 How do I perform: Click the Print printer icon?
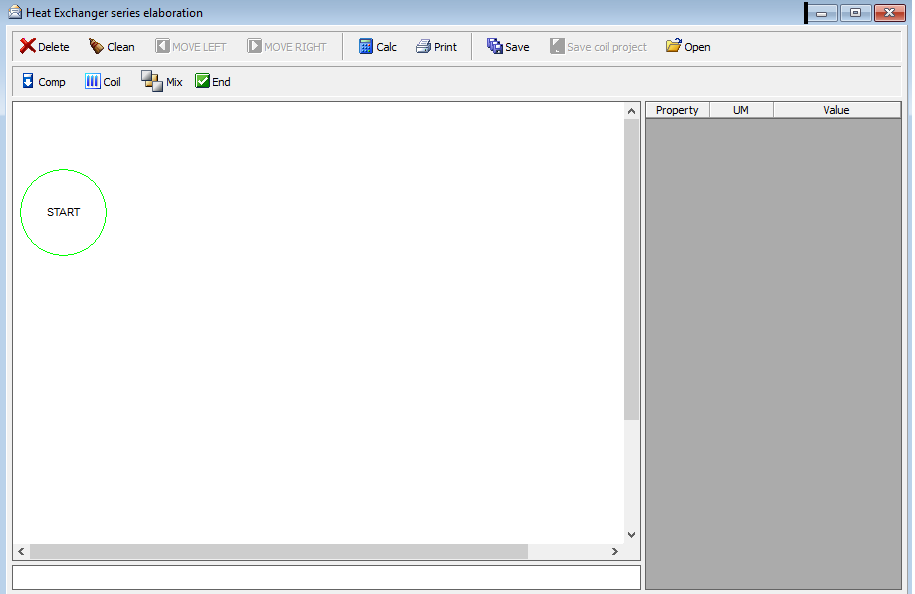(x=423, y=46)
